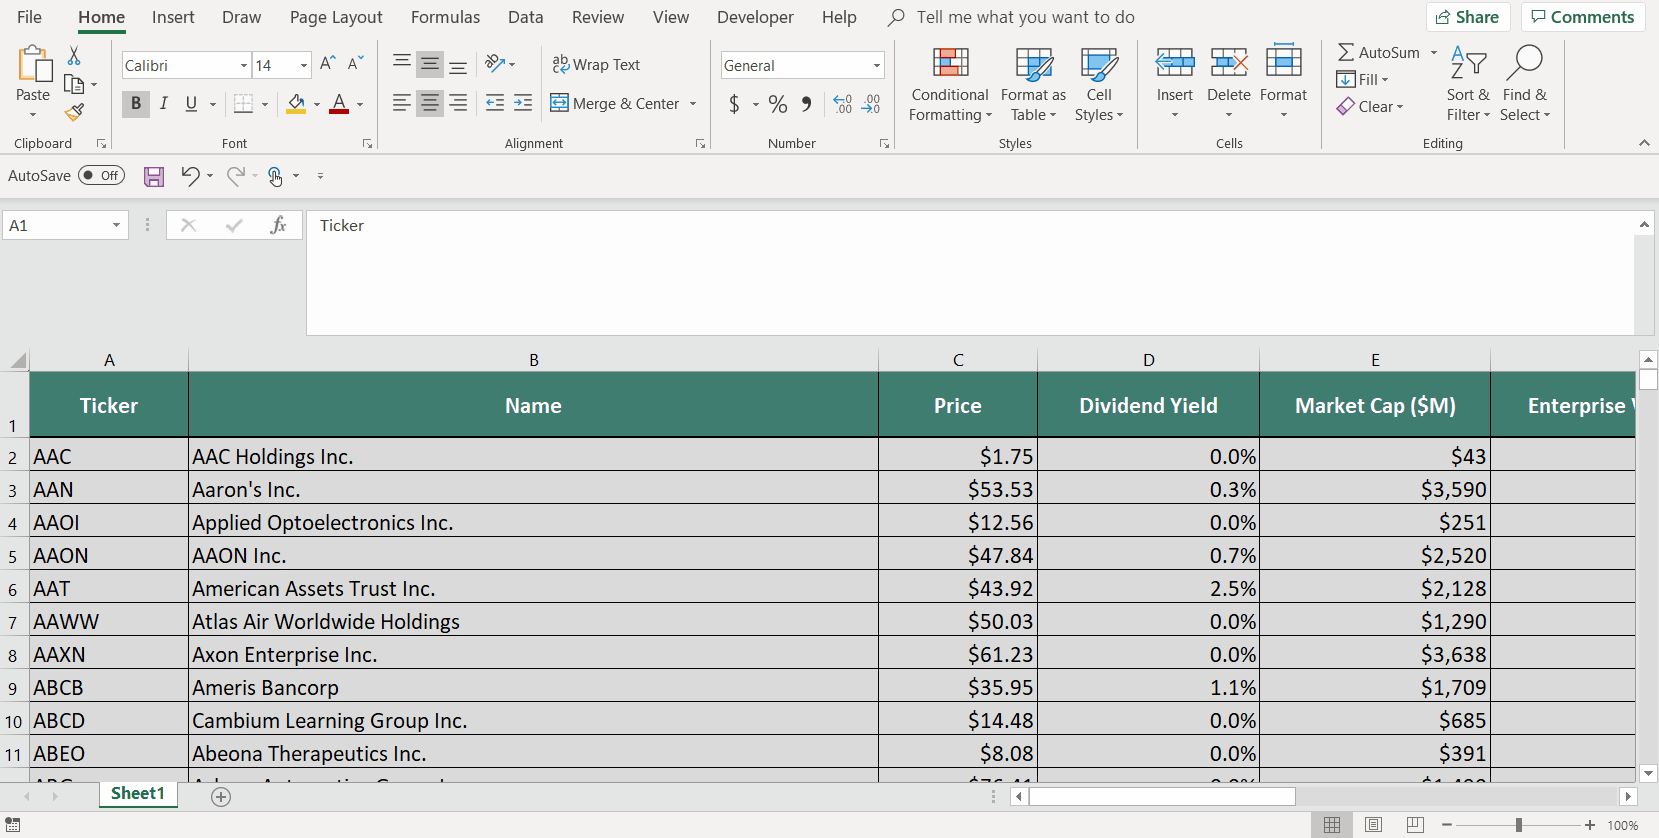Open the Comments button
This screenshot has height=838, width=1659.
[1582, 17]
